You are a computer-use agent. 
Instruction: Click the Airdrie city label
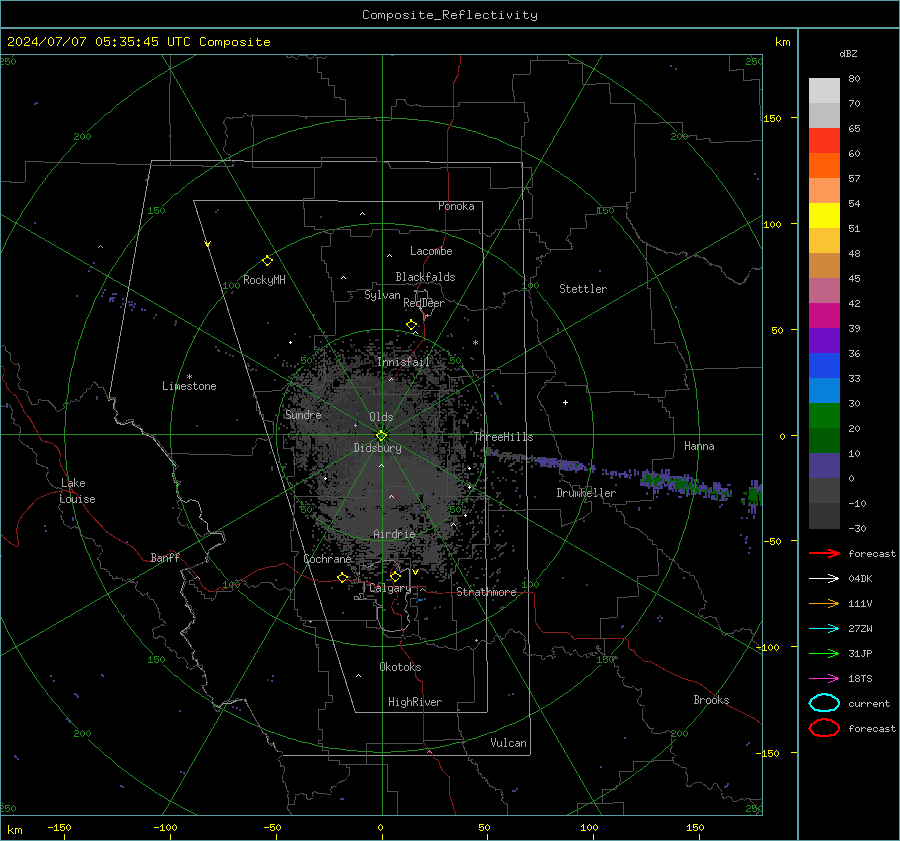394,534
